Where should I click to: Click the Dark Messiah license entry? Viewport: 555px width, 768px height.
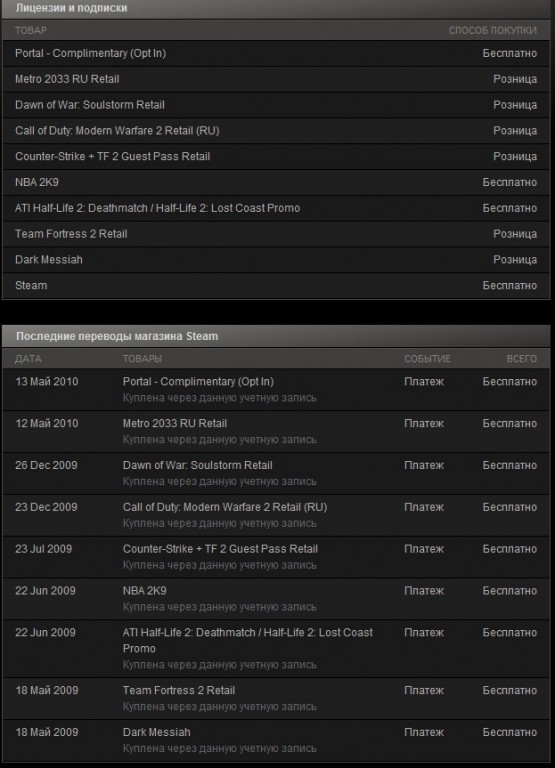(x=276, y=260)
